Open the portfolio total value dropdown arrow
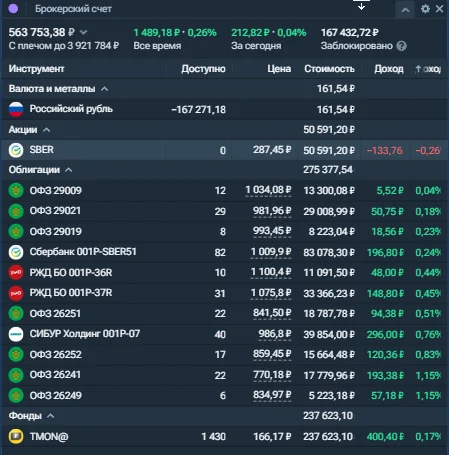Image resolution: width=449 pixels, height=455 pixels. click(x=84, y=32)
